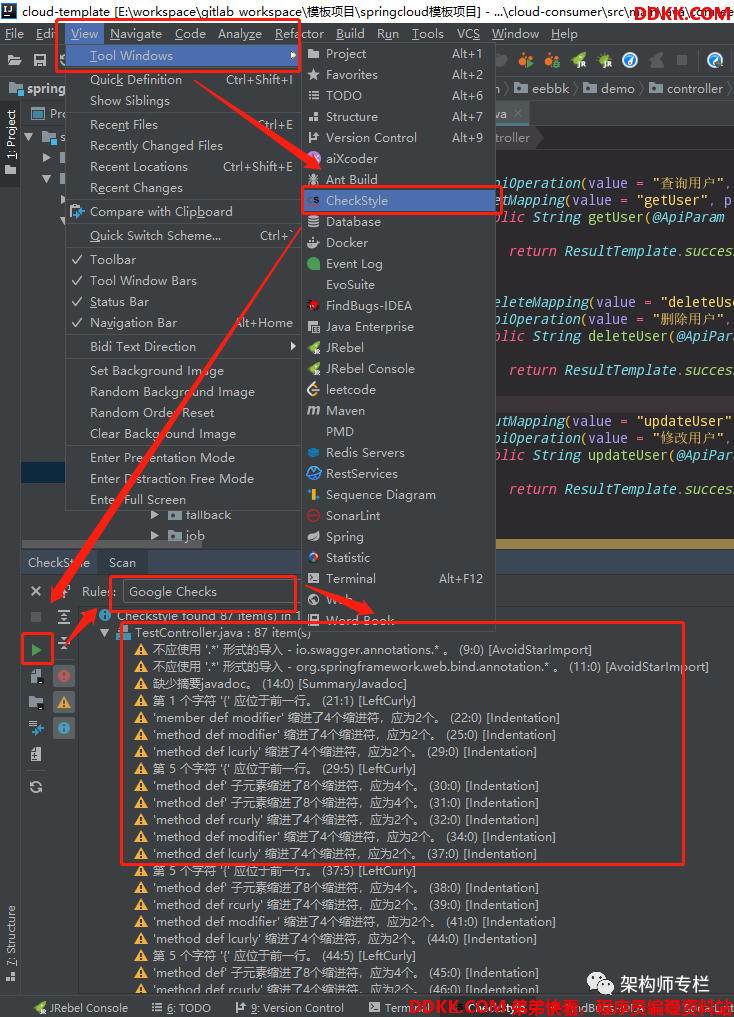Toggle display of Checkstyle warnings
The image size is (734, 1017).
click(64, 702)
